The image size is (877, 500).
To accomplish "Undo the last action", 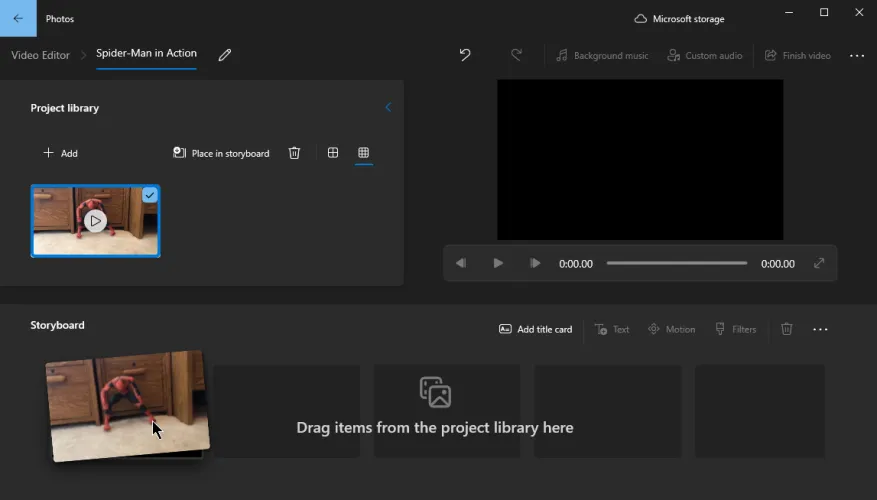I will 465,55.
